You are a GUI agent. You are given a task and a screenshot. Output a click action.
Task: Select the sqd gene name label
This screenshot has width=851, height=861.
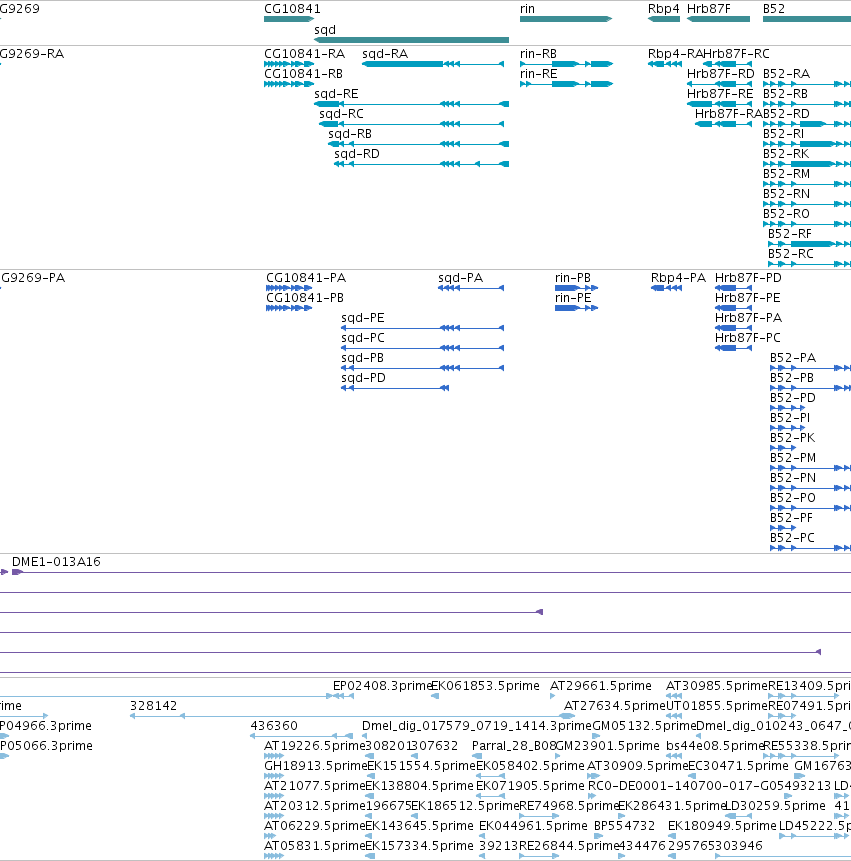(324, 30)
